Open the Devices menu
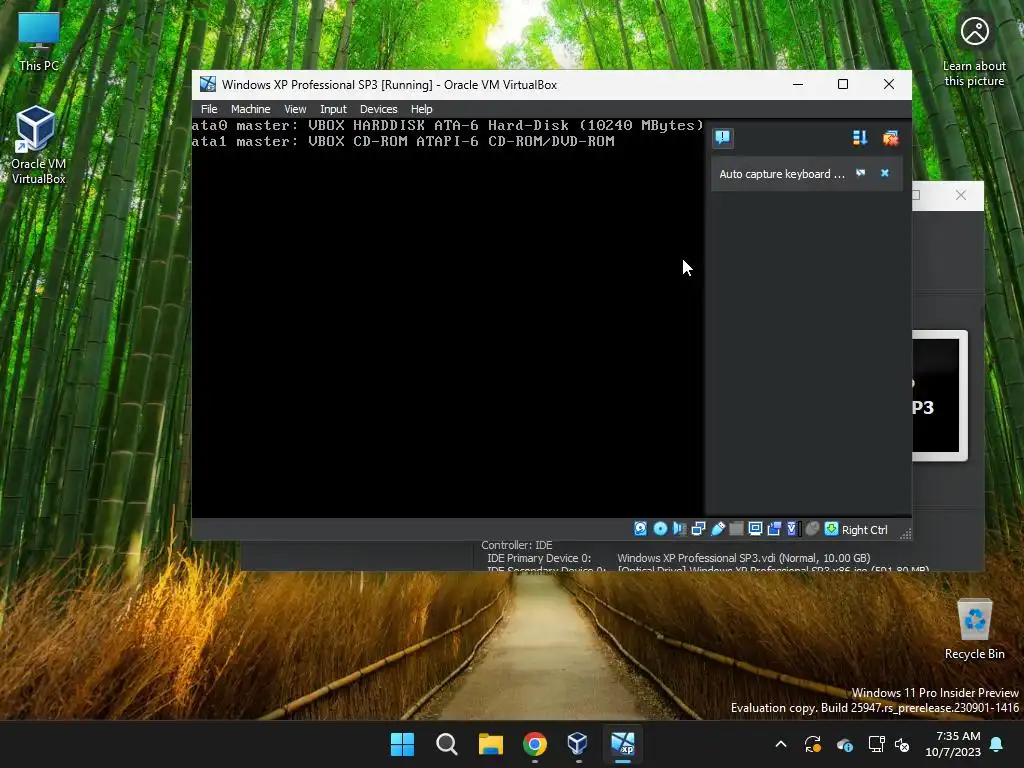This screenshot has height=768, width=1024. 378,109
